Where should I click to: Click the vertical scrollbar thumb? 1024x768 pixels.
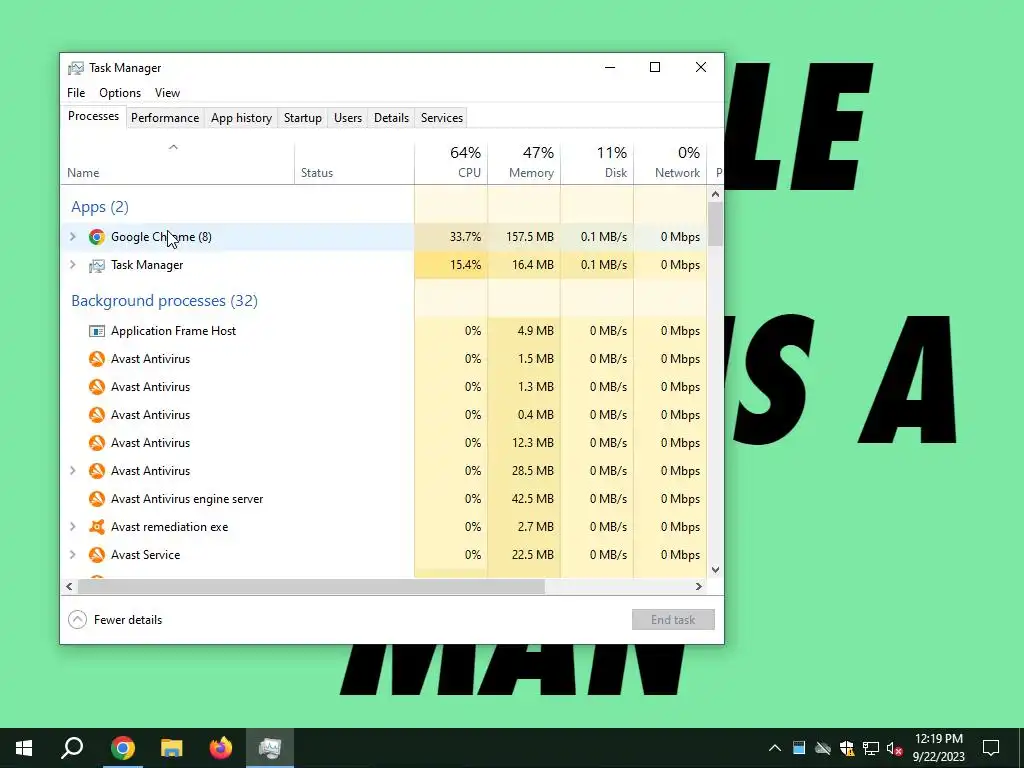[x=715, y=224]
